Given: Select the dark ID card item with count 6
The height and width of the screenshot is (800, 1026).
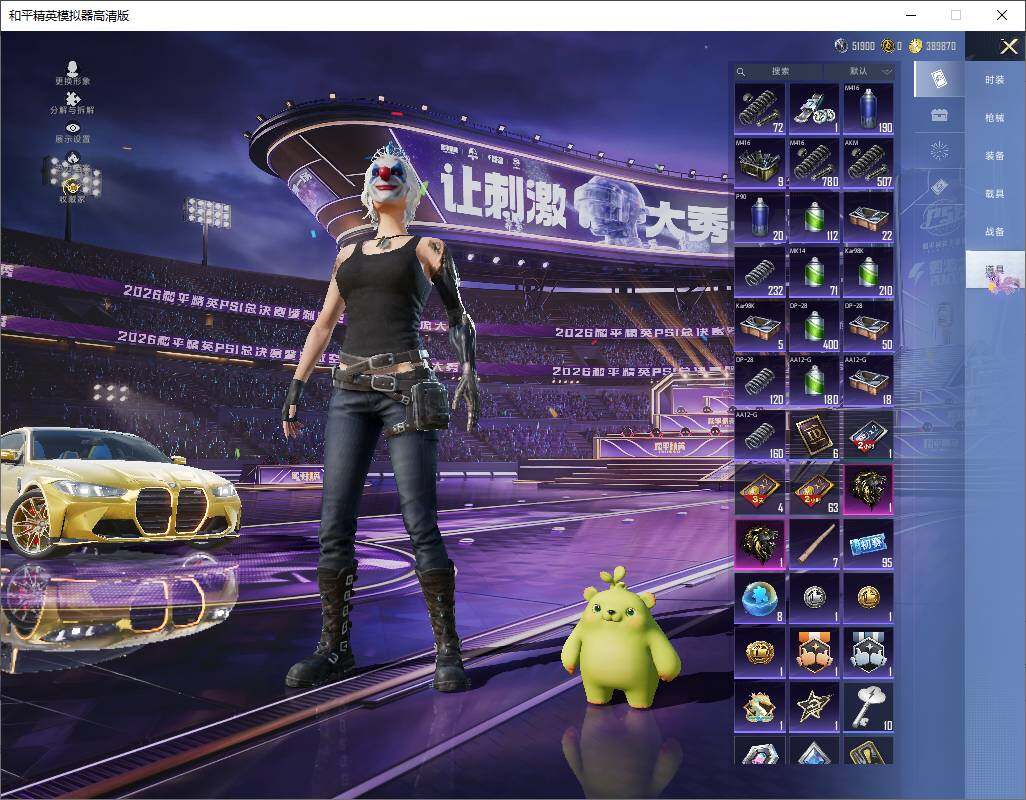Looking at the screenshot, I should pyautogui.click(x=814, y=435).
